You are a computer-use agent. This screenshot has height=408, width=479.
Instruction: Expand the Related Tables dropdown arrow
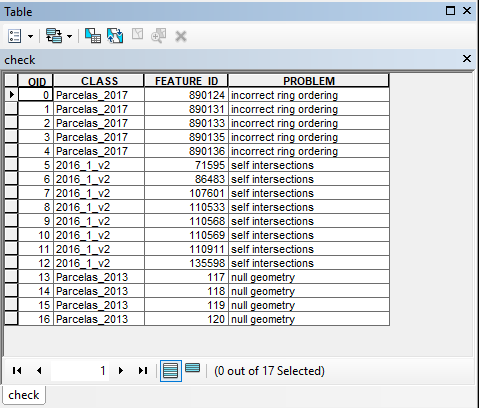coord(69,36)
